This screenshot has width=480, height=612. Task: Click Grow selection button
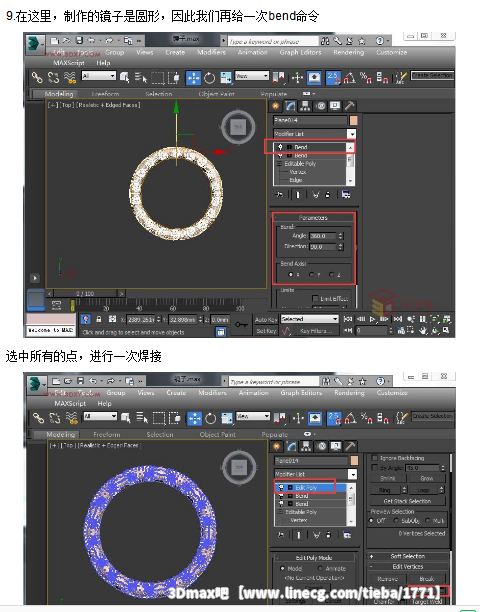(x=427, y=478)
